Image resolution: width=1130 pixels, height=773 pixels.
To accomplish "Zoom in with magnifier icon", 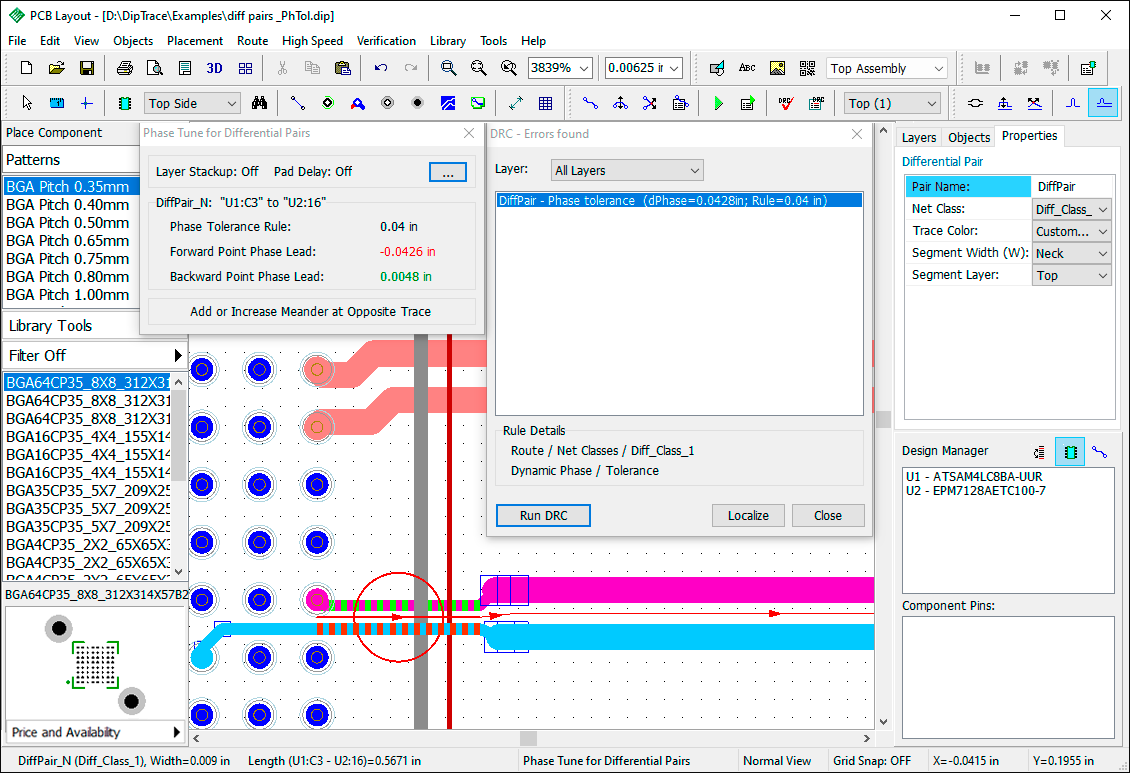I will (x=448, y=68).
